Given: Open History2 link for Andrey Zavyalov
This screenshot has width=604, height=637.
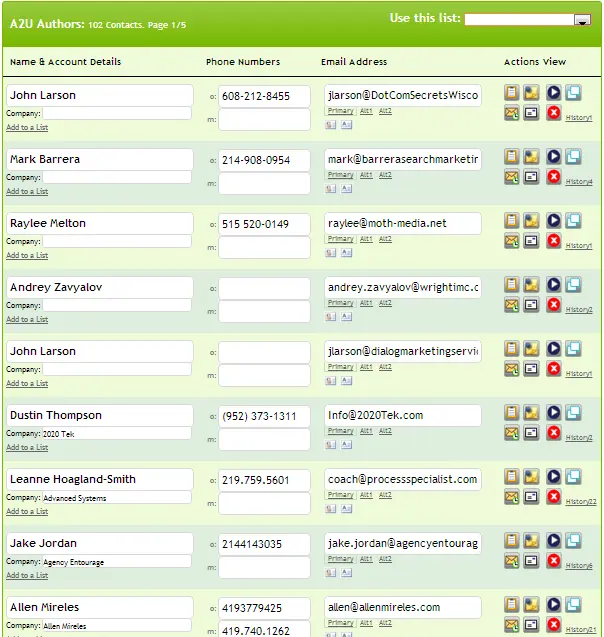Looking at the screenshot, I should click(579, 310).
